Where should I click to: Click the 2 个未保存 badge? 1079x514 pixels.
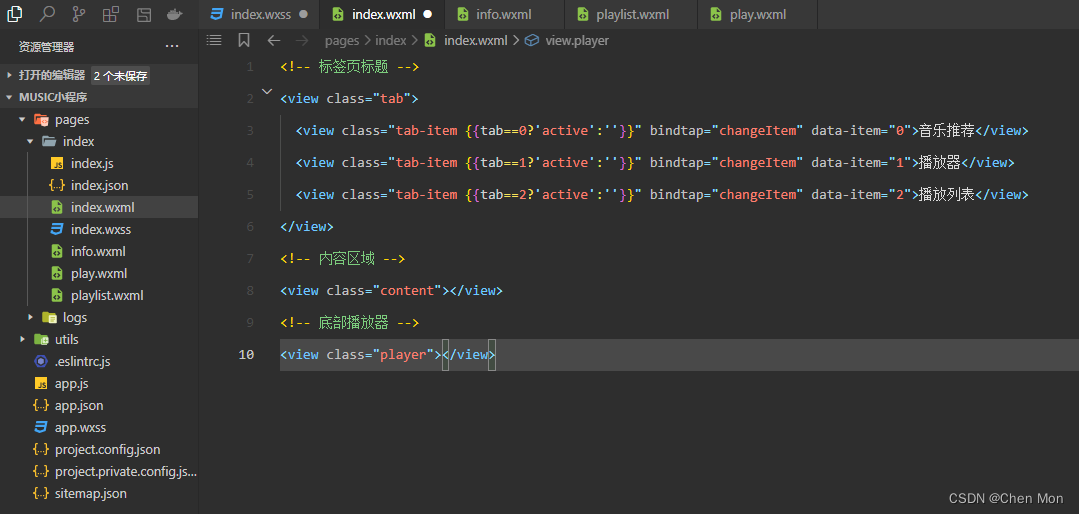(x=120, y=76)
